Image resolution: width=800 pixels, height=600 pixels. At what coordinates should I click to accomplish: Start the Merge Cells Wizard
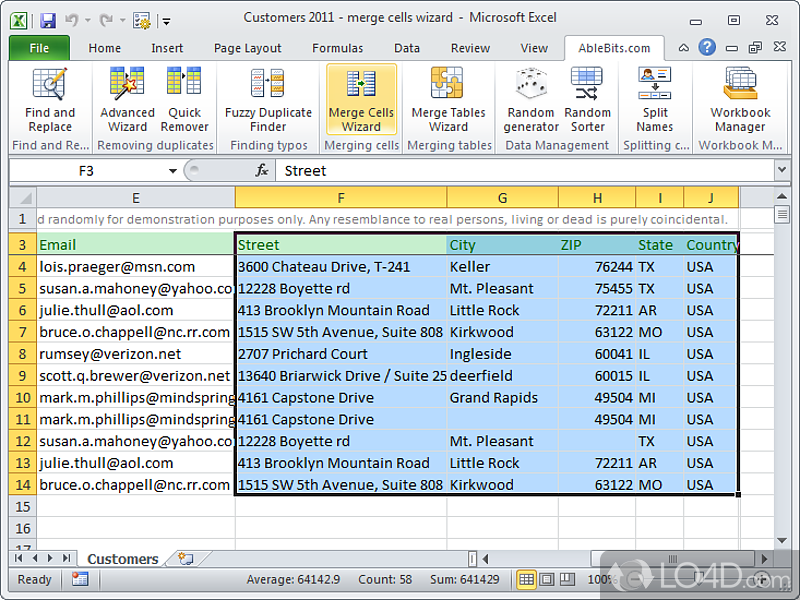(x=361, y=100)
